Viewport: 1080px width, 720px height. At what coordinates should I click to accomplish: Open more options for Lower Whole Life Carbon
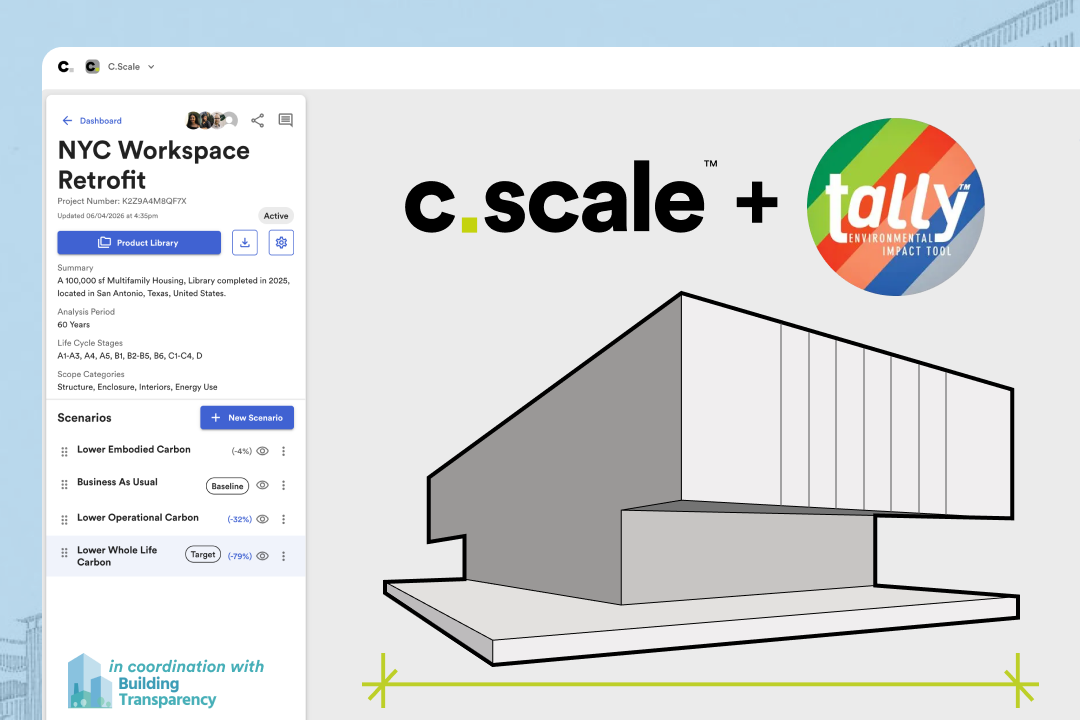pyautogui.click(x=283, y=556)
